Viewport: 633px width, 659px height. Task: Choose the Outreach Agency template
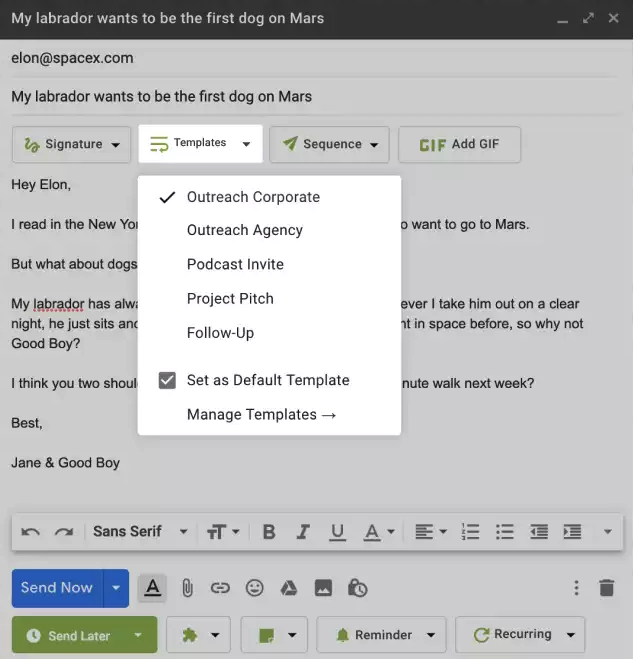[244, 230]
